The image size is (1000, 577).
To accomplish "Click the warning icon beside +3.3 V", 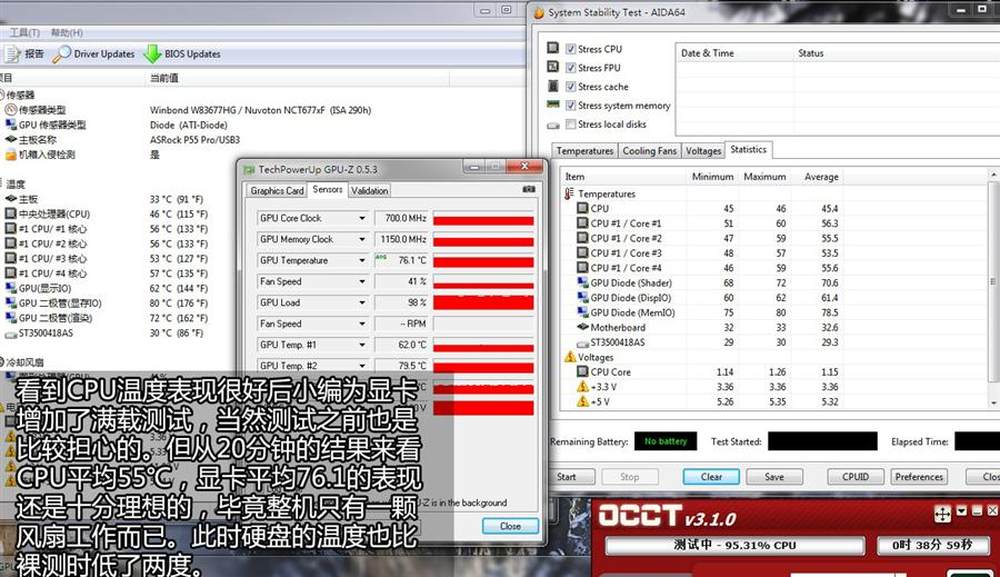I will [582, 386].
